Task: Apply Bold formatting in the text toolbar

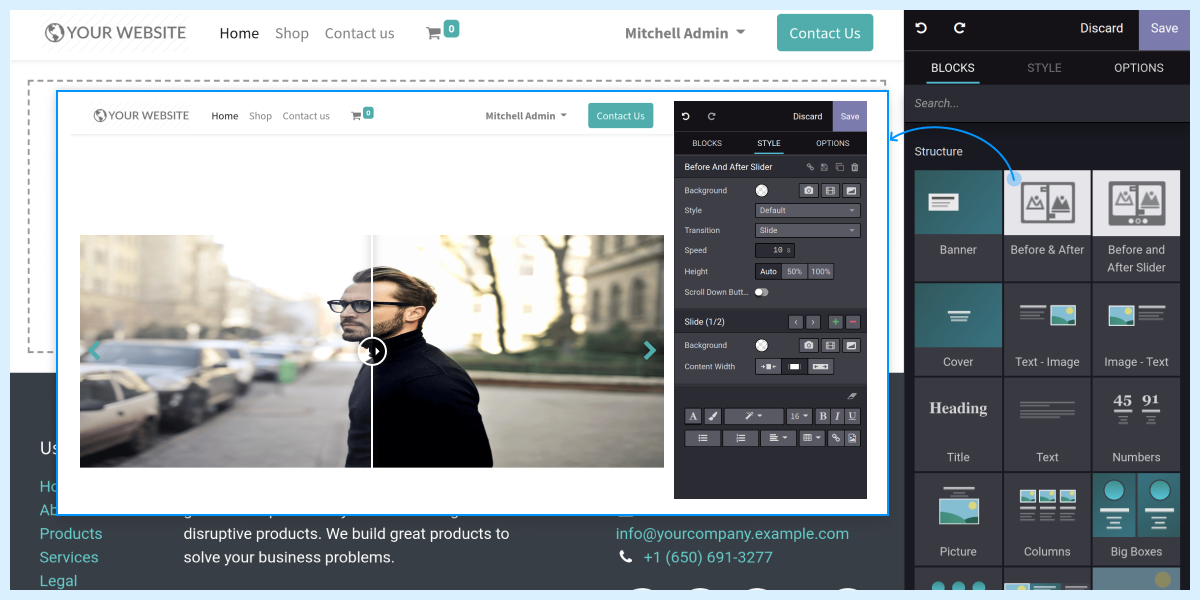Action: (x=823, y=415)
